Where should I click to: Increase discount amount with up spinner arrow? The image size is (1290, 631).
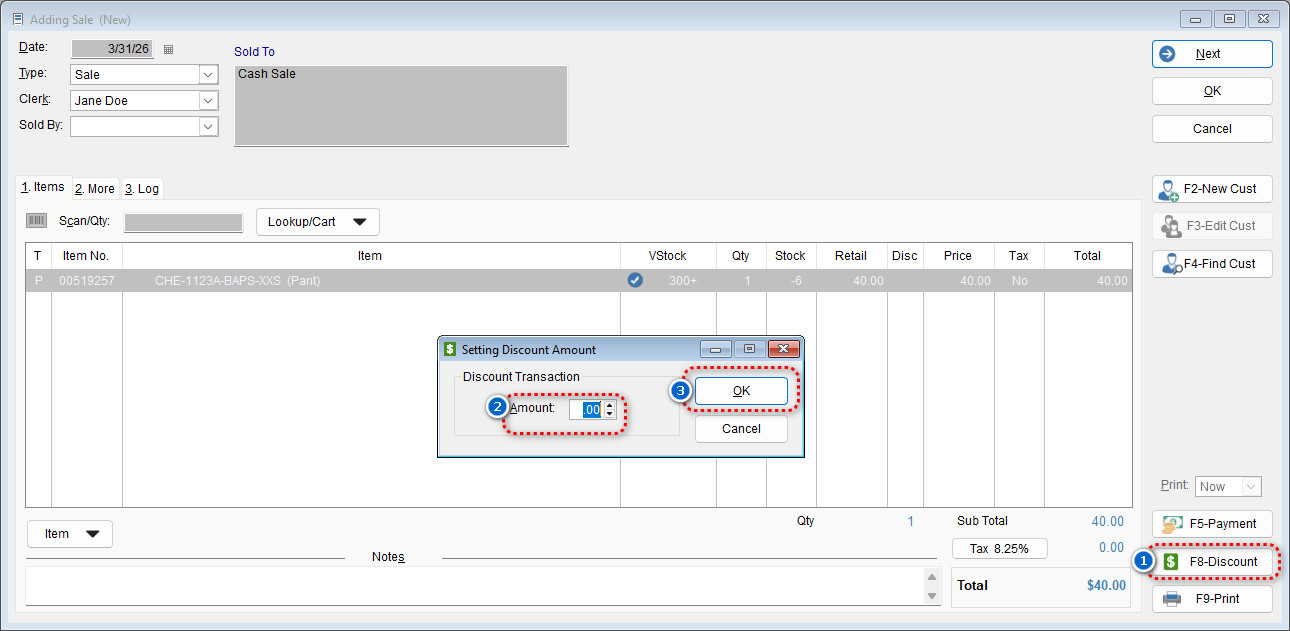click(610, 405)
